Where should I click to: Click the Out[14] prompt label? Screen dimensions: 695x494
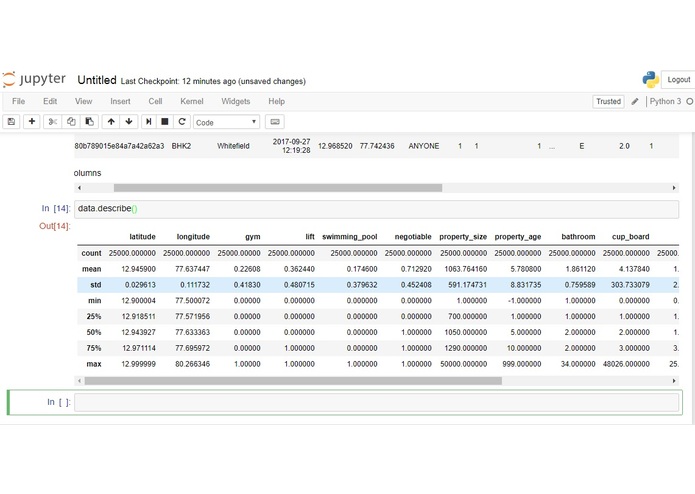coord(55,226)
